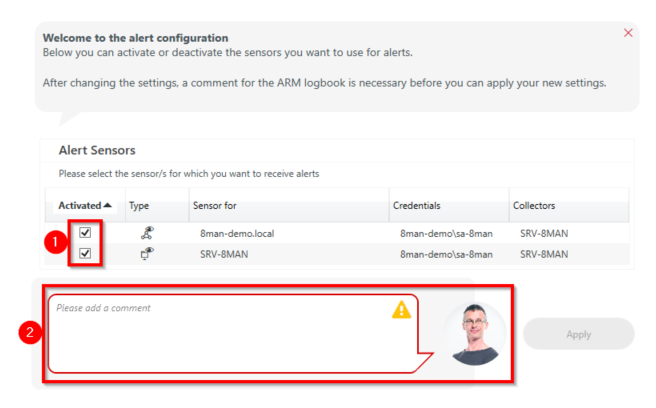The image size is (656, 408).
Task: Sort by the Sensor for column
Action: click(x=214, y=205)
